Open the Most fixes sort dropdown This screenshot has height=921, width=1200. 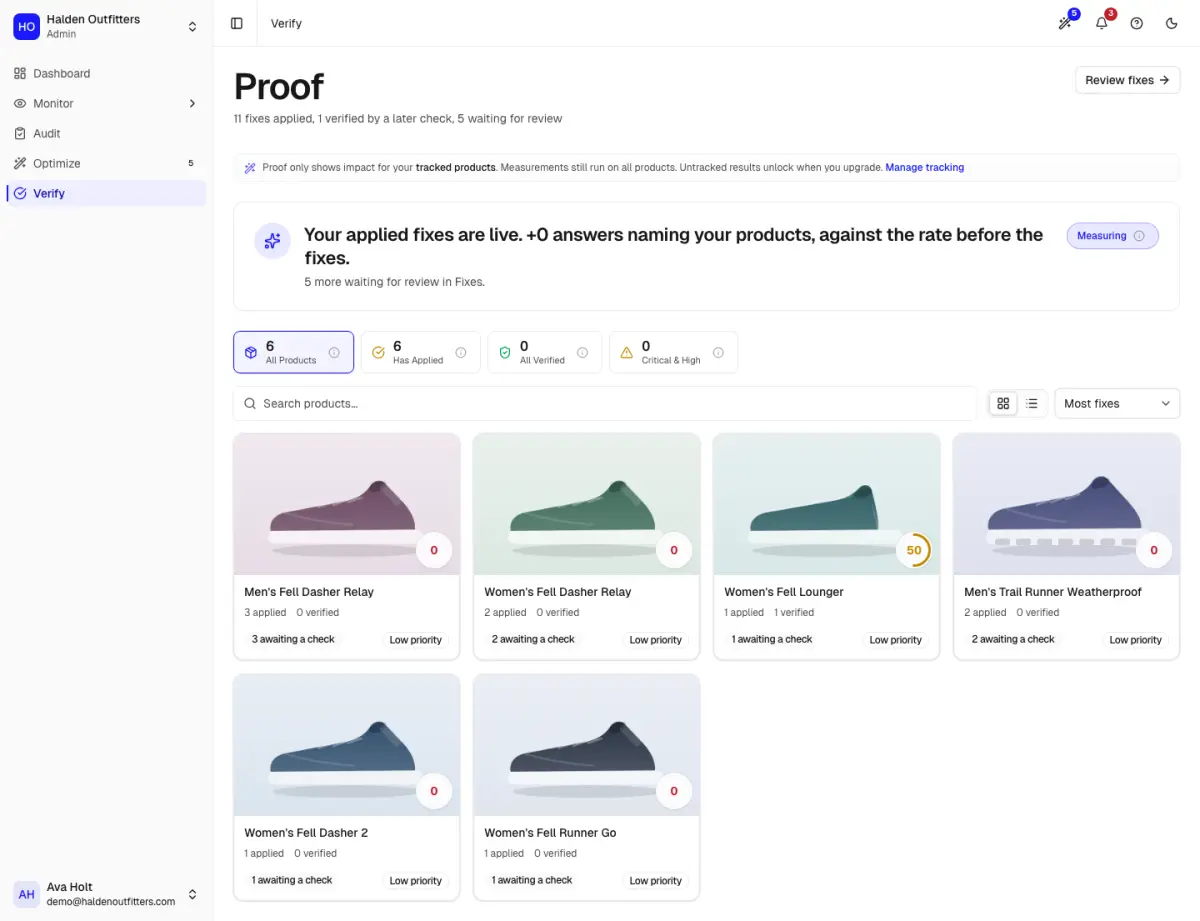[1117, 403]
